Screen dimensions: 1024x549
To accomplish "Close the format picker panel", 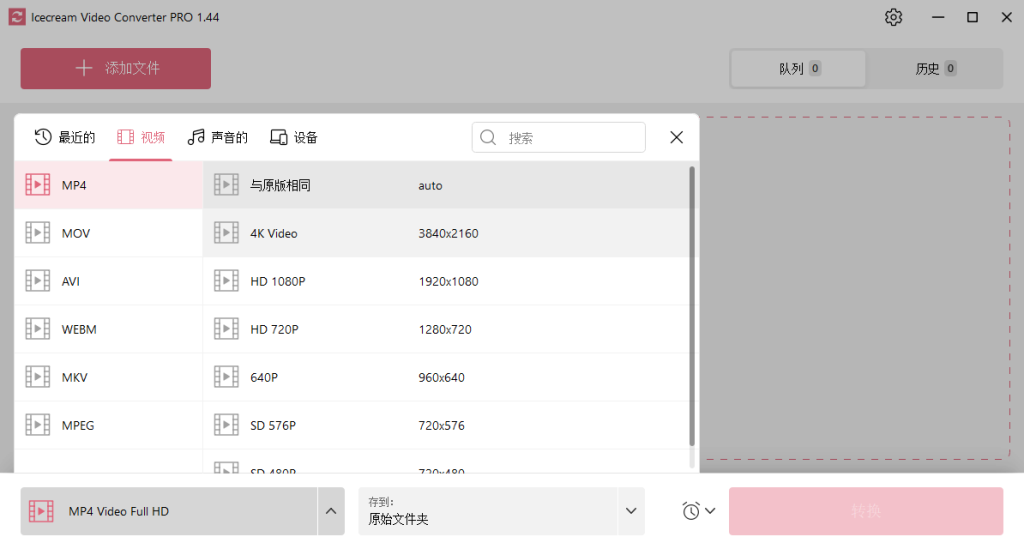I will [677, 137].
